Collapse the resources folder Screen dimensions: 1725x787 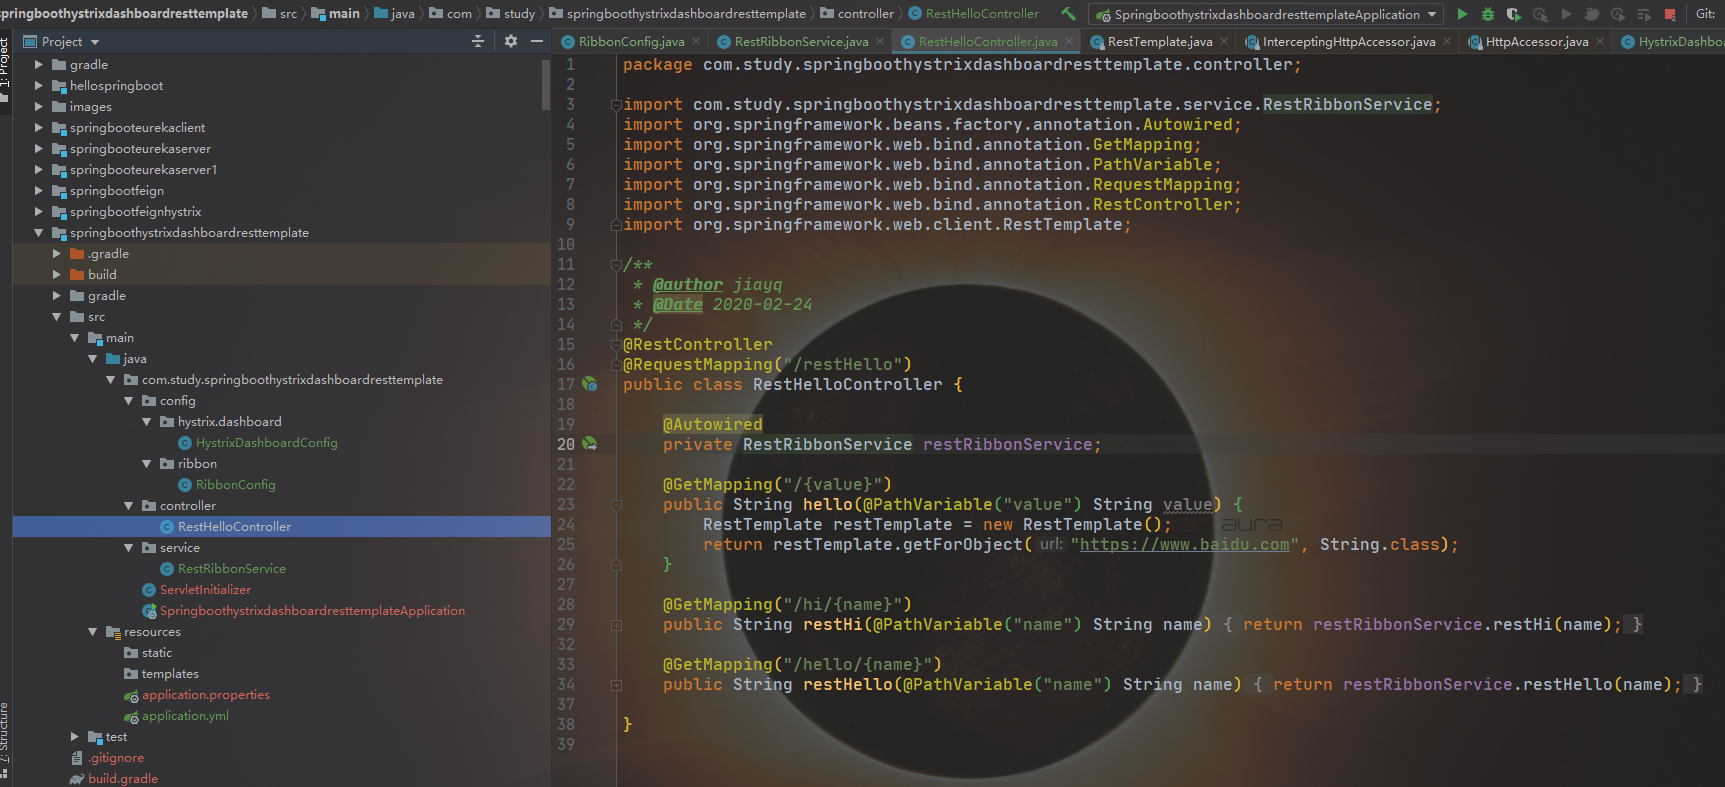[x=93, y=632]
